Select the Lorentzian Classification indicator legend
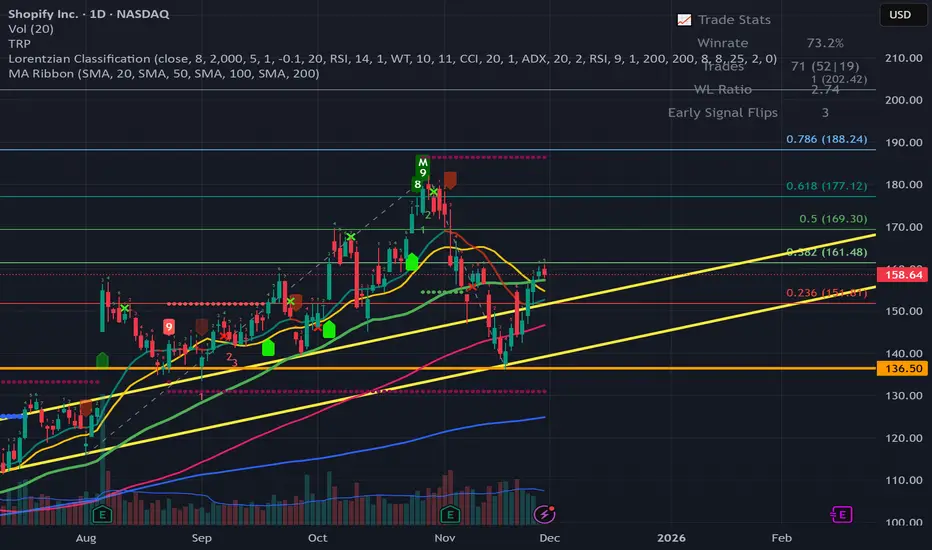Viewport: 932px width, 550px height. 392,58
